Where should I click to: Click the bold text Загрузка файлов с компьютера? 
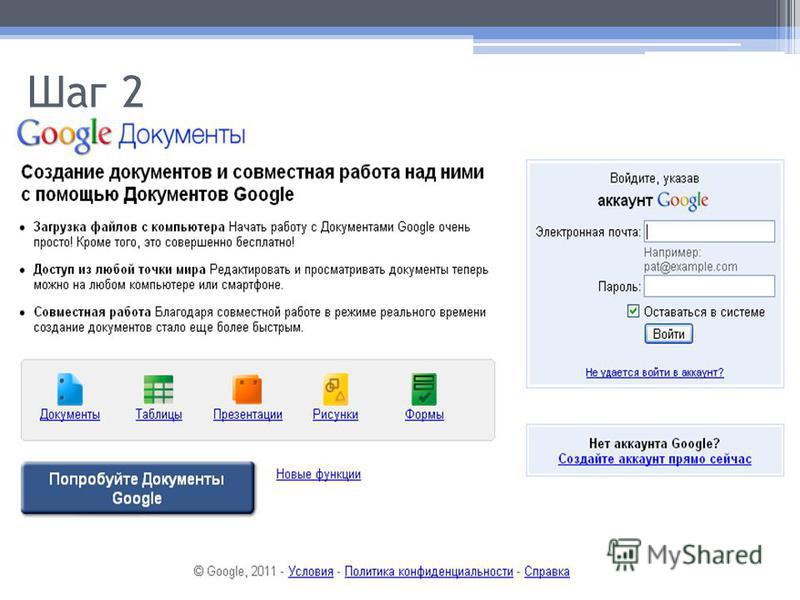(129, 227)
